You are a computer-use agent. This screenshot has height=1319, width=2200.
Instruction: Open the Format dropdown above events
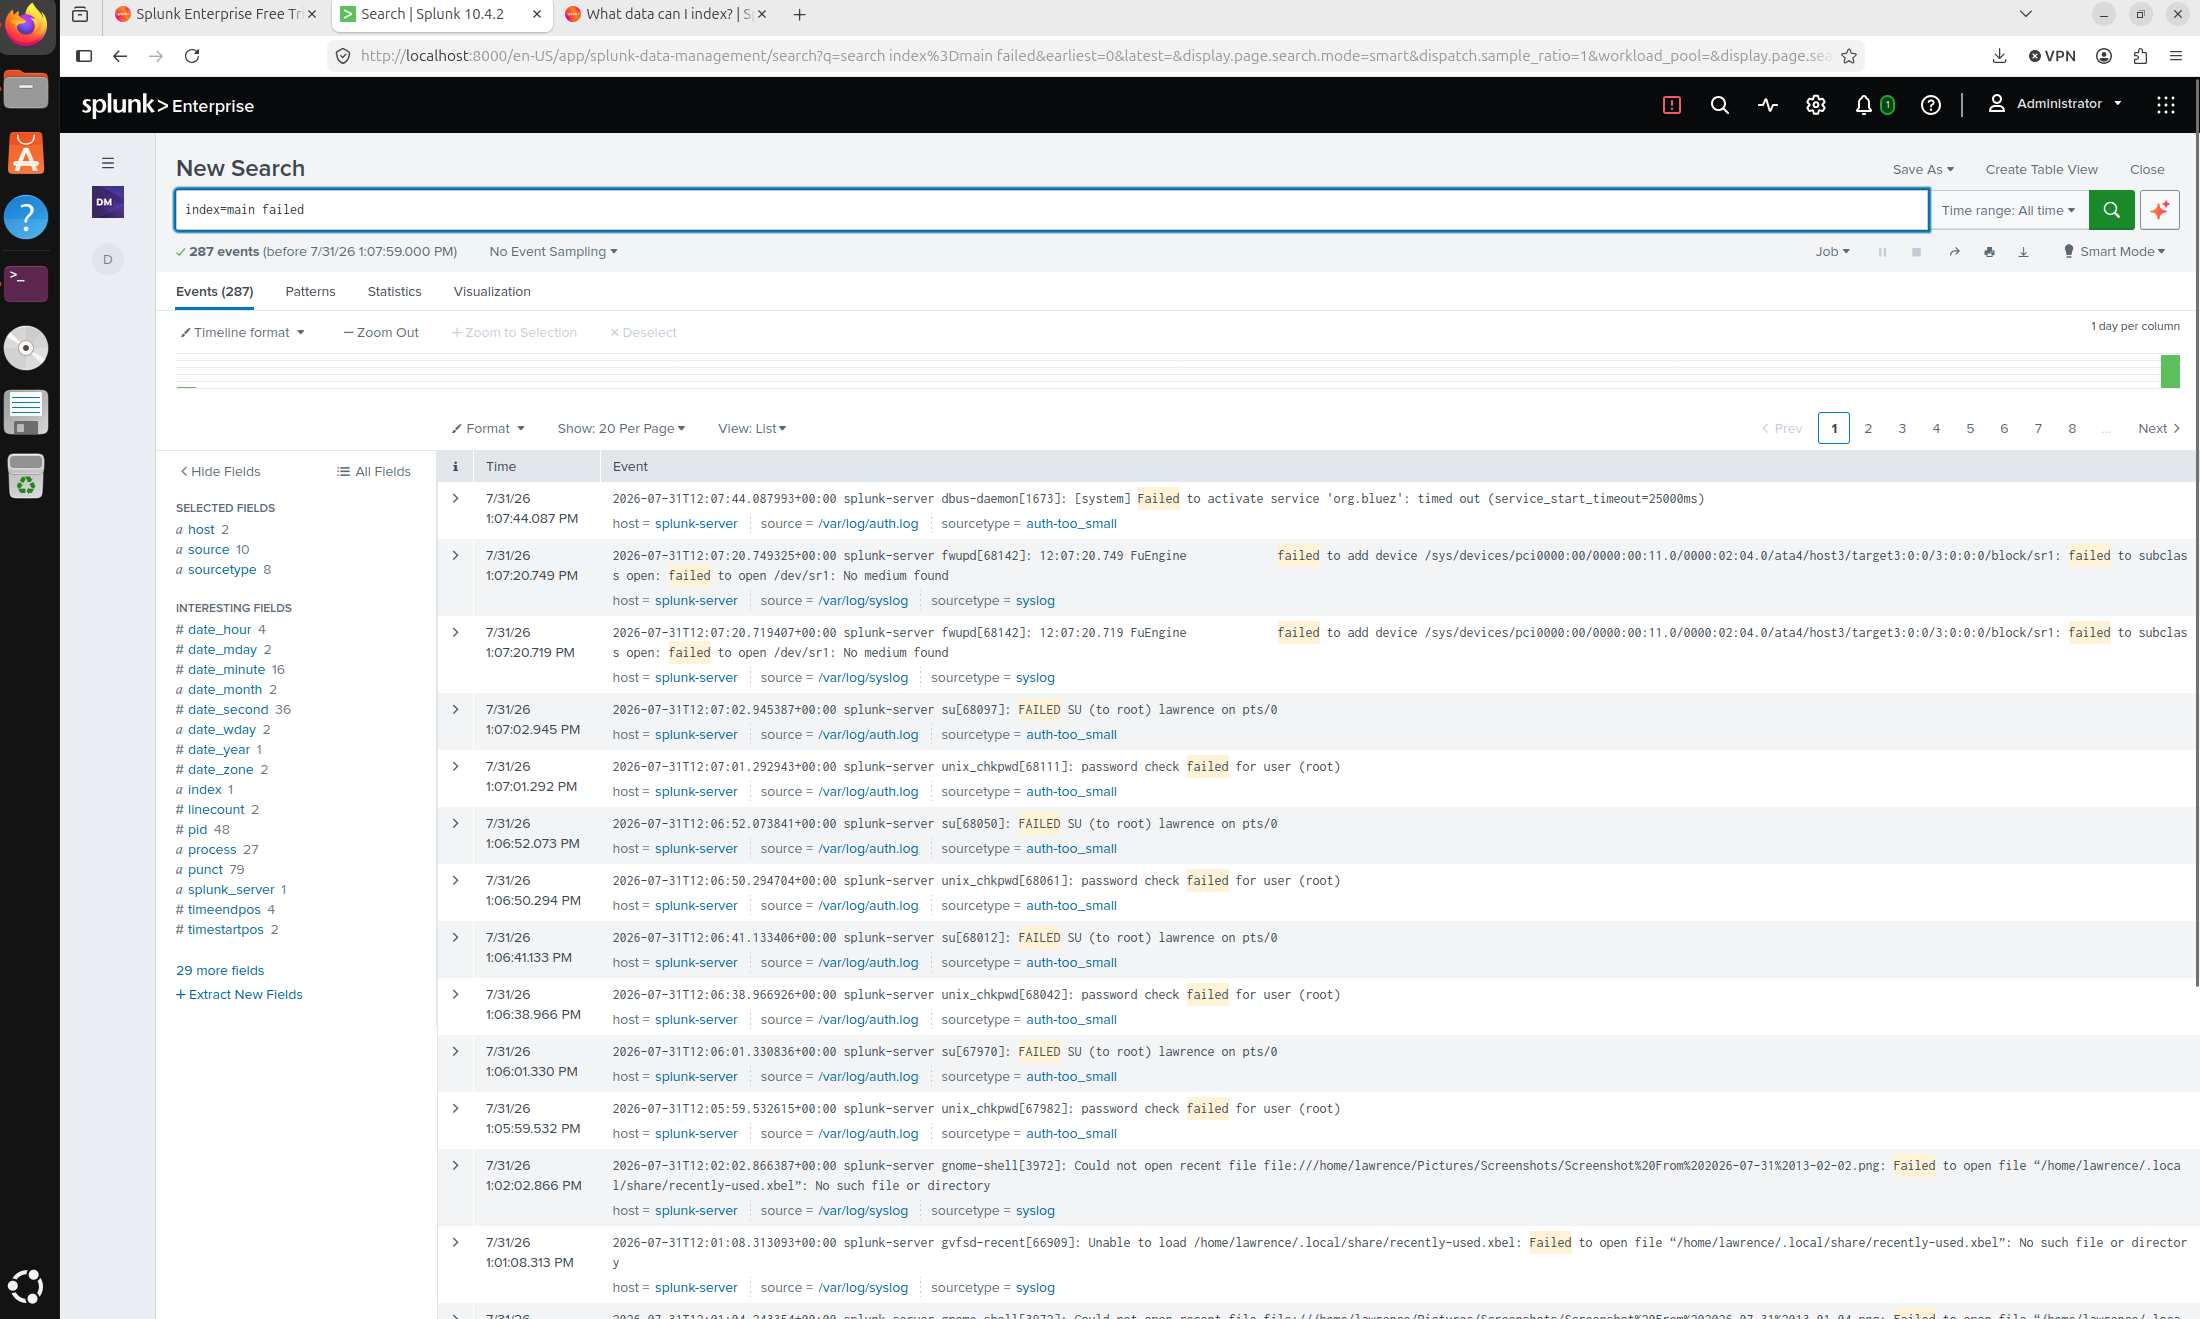[x=488, y=429]
